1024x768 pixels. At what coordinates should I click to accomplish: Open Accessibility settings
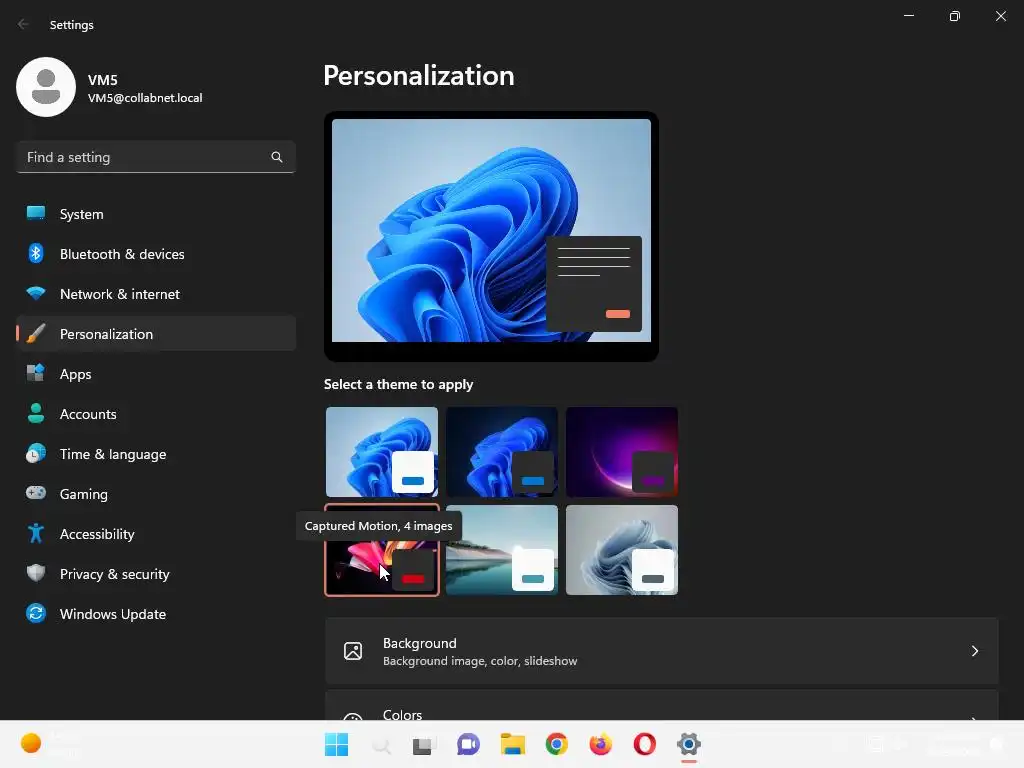point(155,534)
